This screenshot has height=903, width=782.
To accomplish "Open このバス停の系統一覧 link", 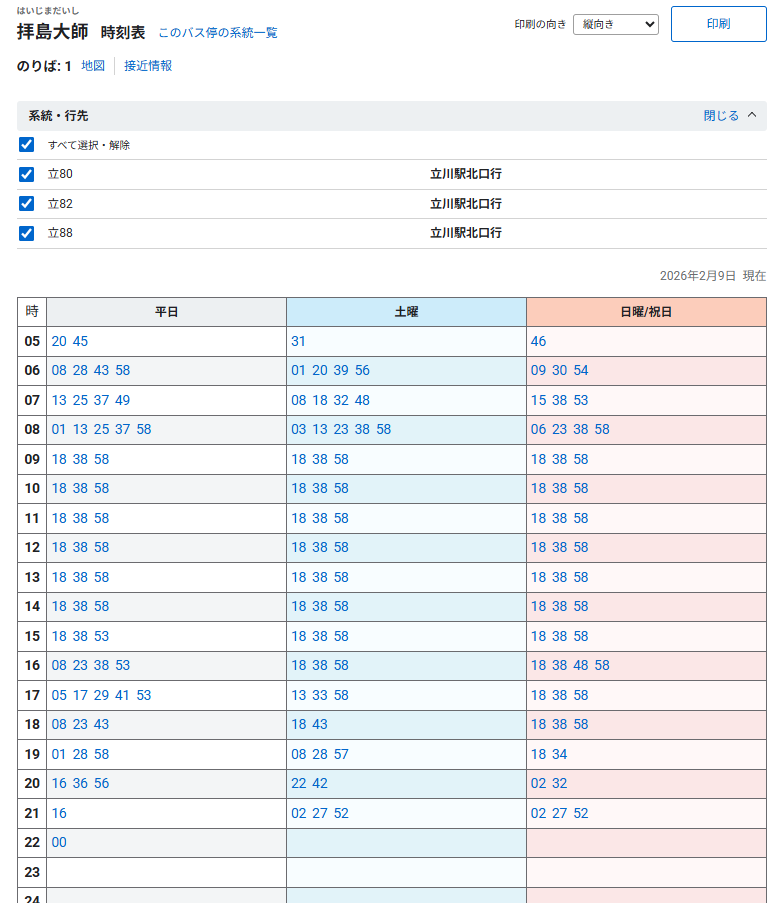I will pos(218,33).
